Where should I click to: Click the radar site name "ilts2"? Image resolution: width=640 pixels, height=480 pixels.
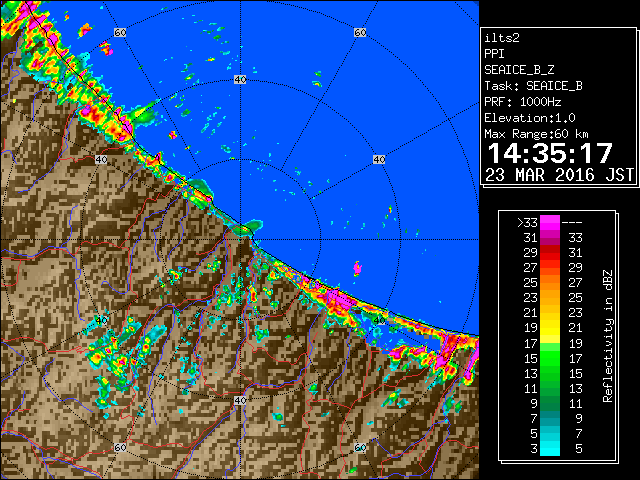click(x=502, y=38)
